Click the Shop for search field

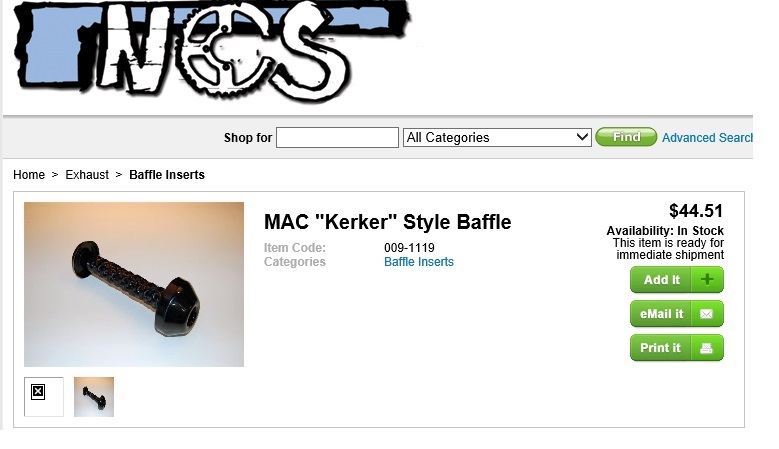[x=337, y=138]
